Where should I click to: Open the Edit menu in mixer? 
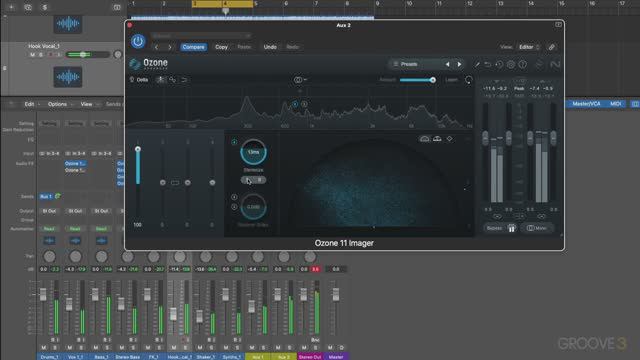(x=29, y=104)
